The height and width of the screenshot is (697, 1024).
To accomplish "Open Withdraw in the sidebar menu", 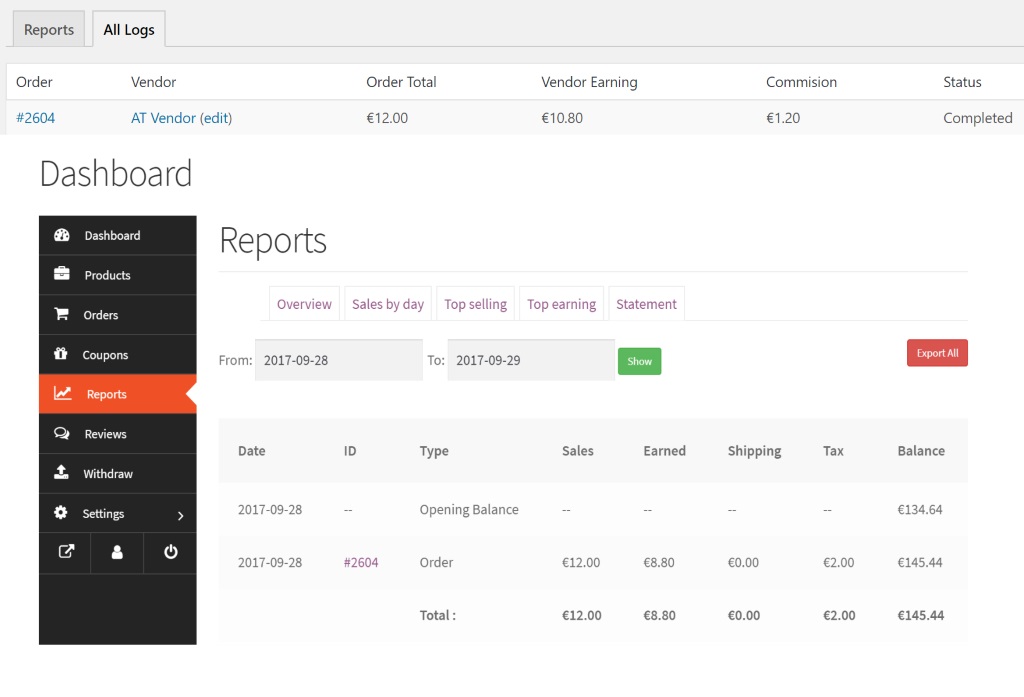I will pos(118,474).
